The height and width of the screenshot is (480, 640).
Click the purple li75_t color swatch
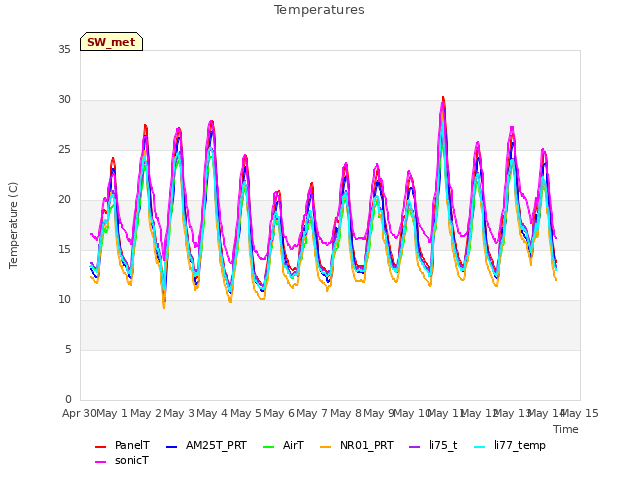point(414,447)
